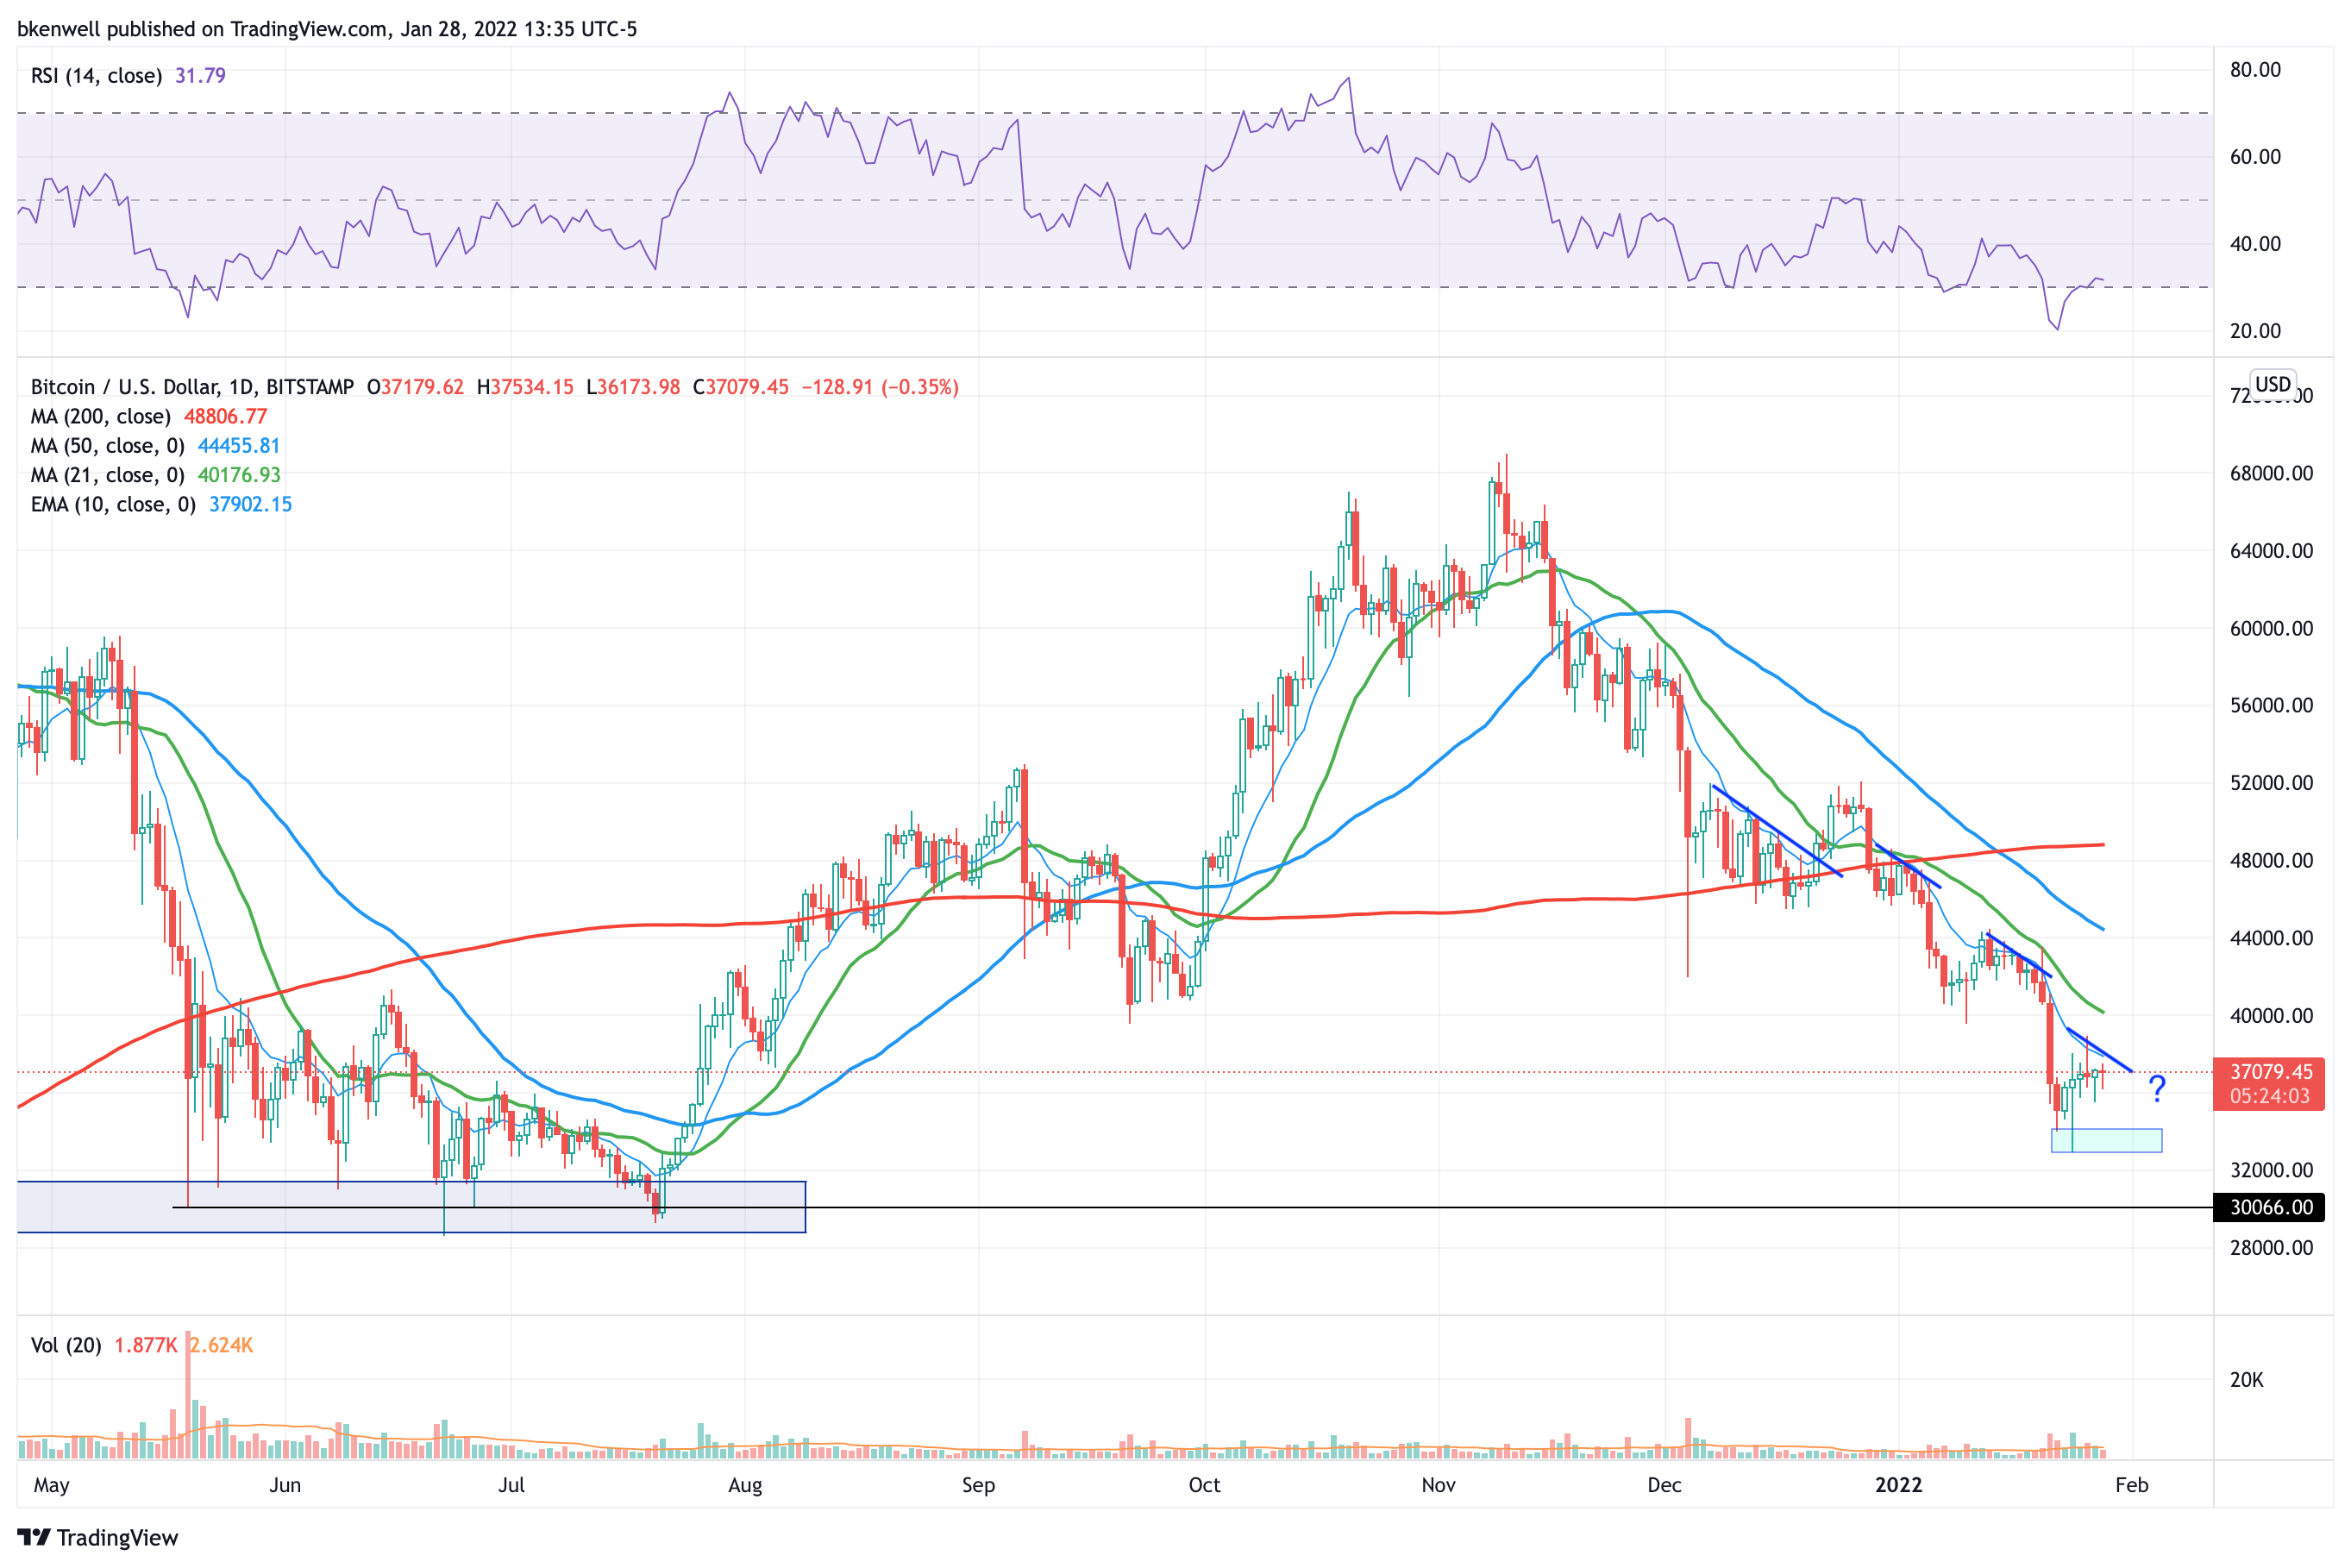Image resolution: width=2351 pixels, height=1568 pixels.
Task: Click the blue question mark annotation
Action: pos(2156,1089)
